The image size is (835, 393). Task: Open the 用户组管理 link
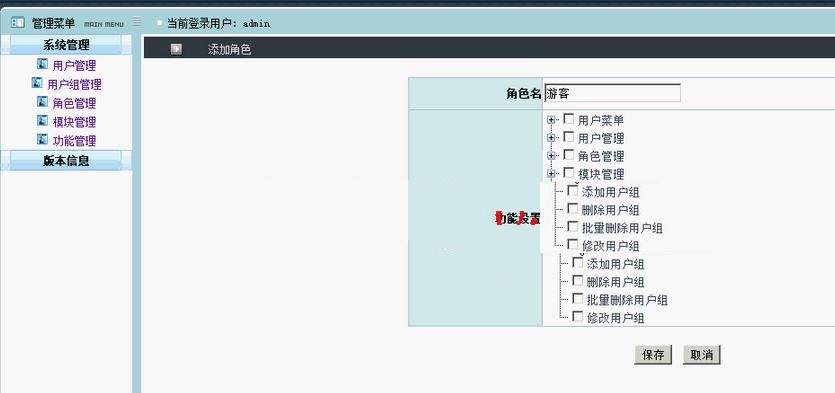74,85
